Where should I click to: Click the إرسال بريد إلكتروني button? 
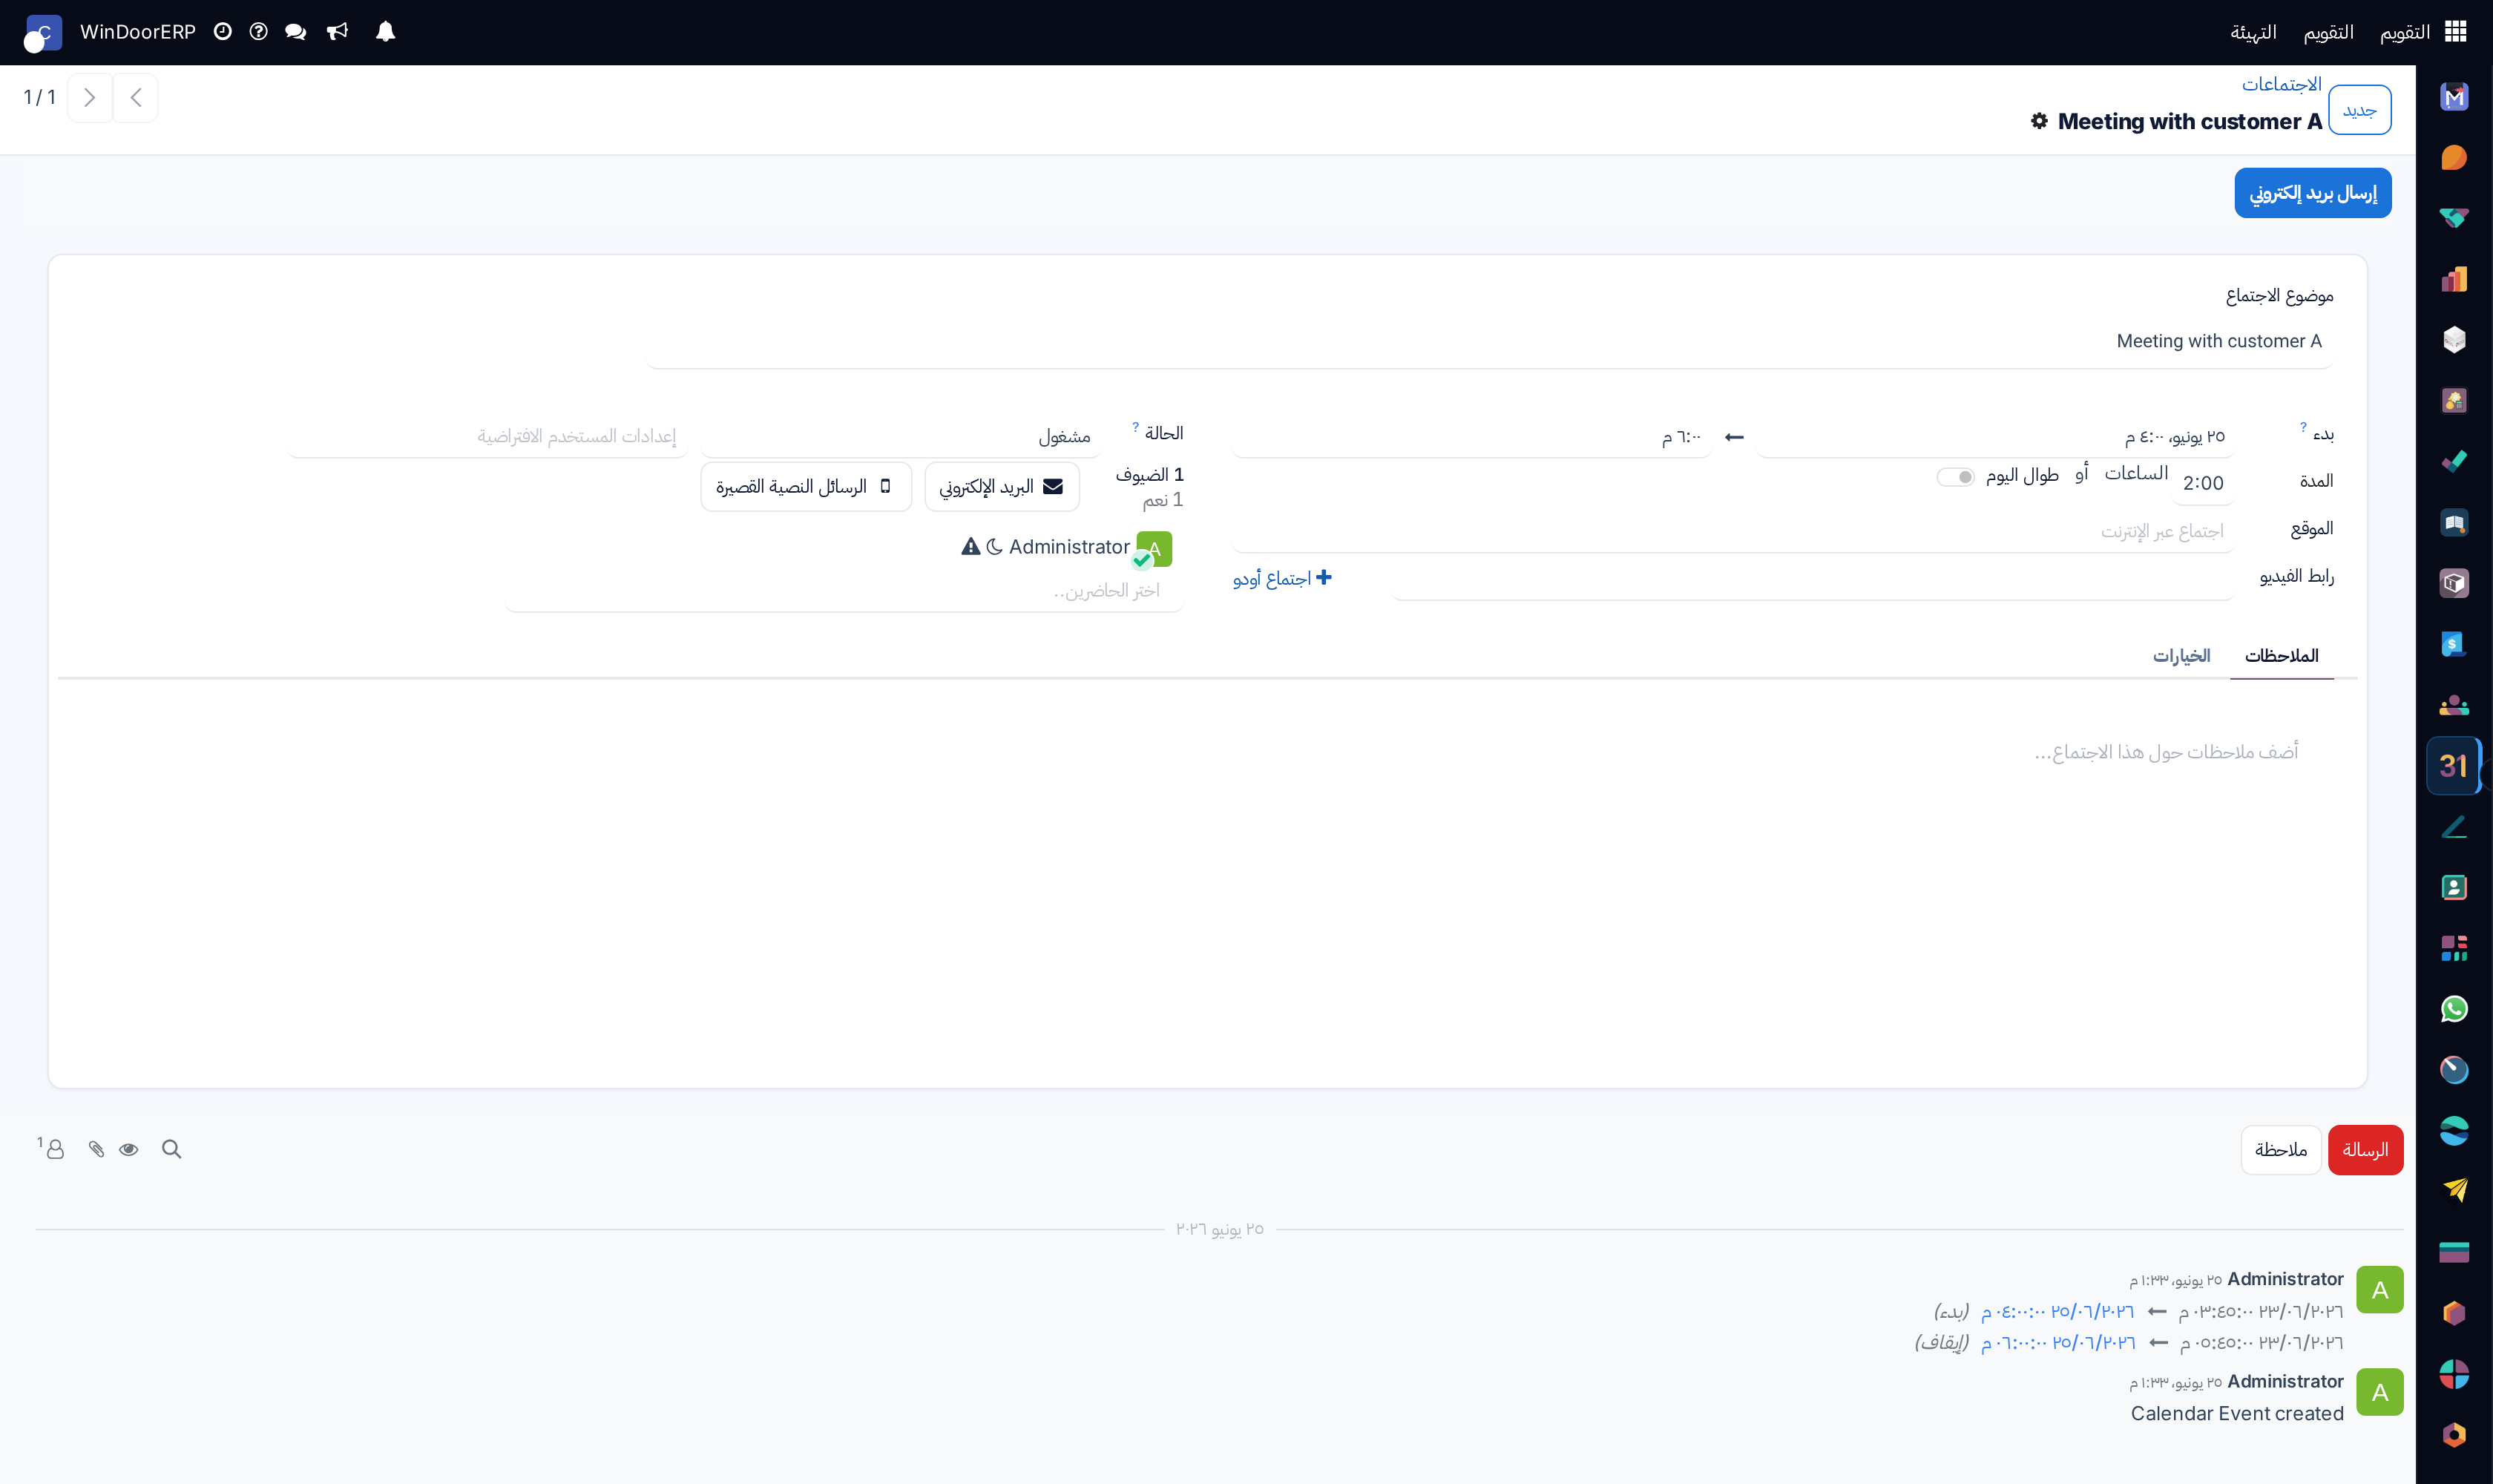2312,193
